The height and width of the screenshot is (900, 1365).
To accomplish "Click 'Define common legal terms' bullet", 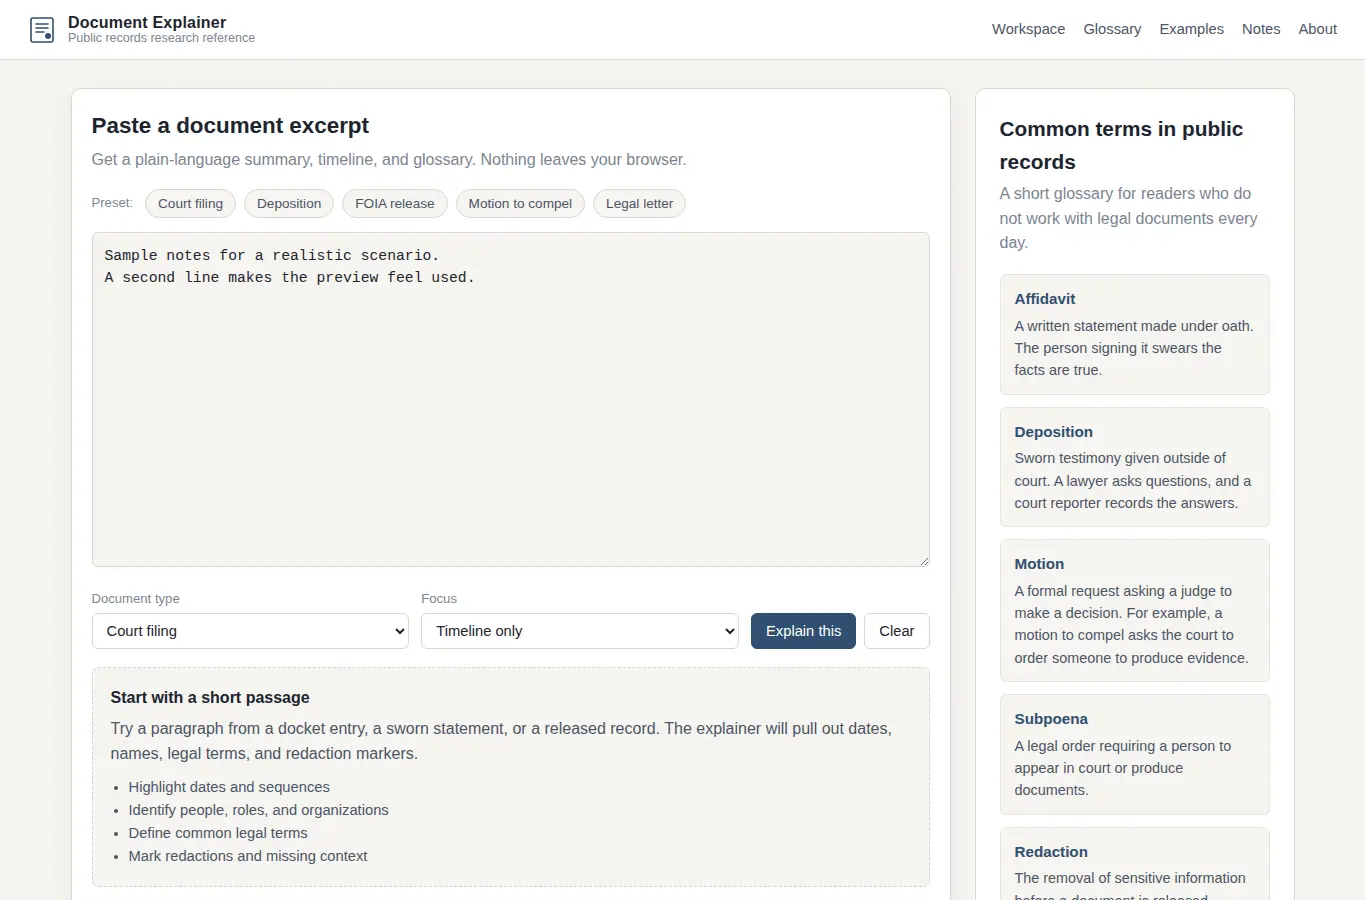I will [218, 833].
